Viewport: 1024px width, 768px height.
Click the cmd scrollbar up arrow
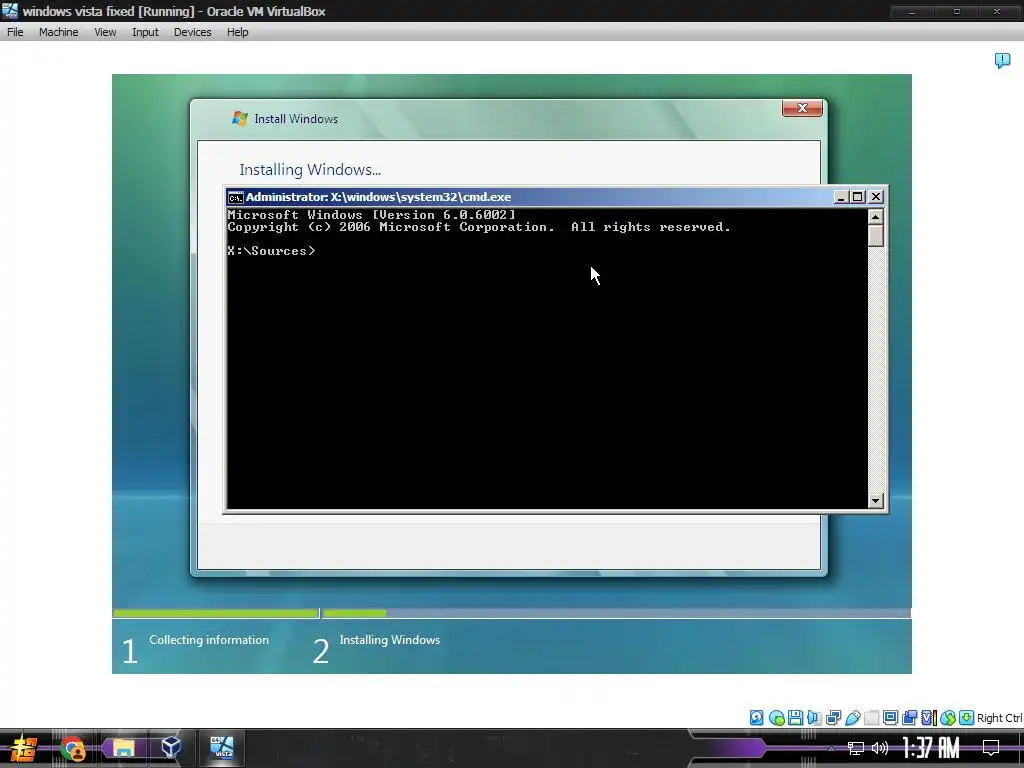click(876, 216)
